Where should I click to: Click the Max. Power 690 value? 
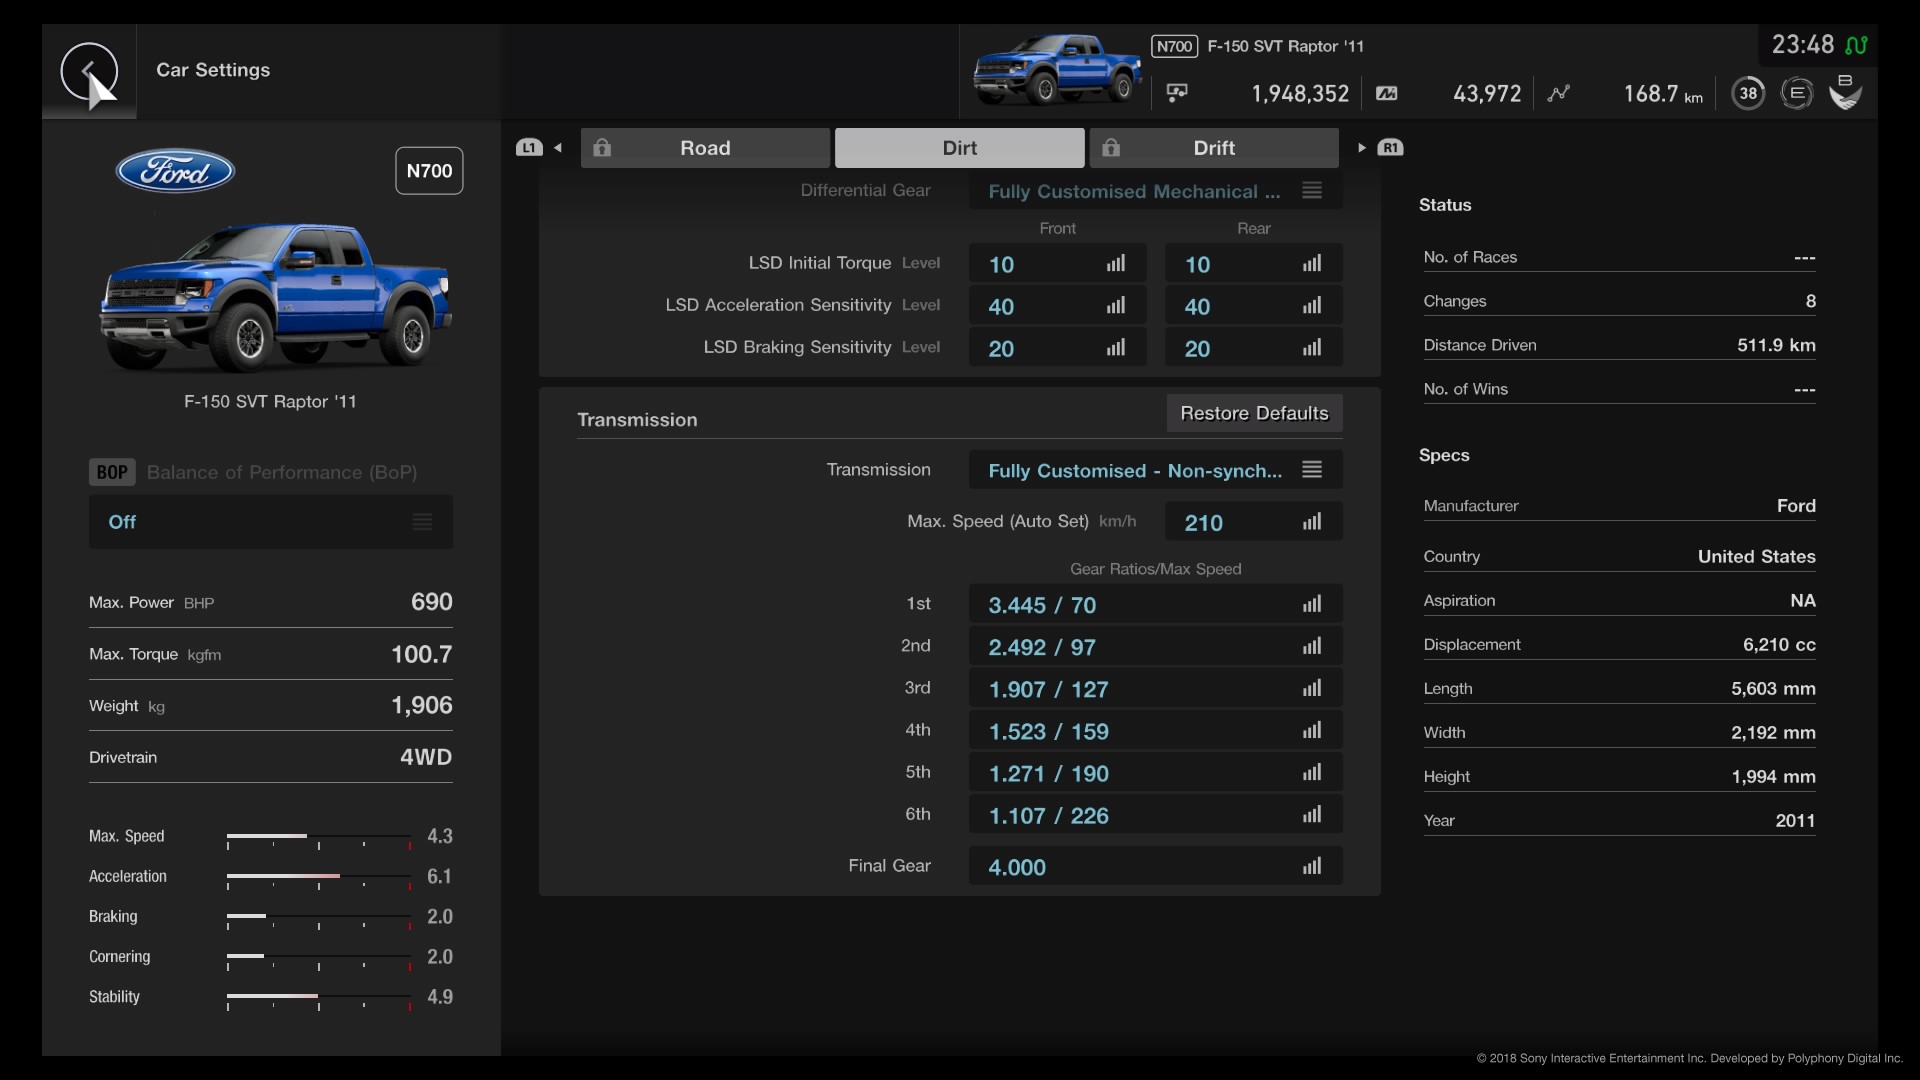tap(432, 602)
